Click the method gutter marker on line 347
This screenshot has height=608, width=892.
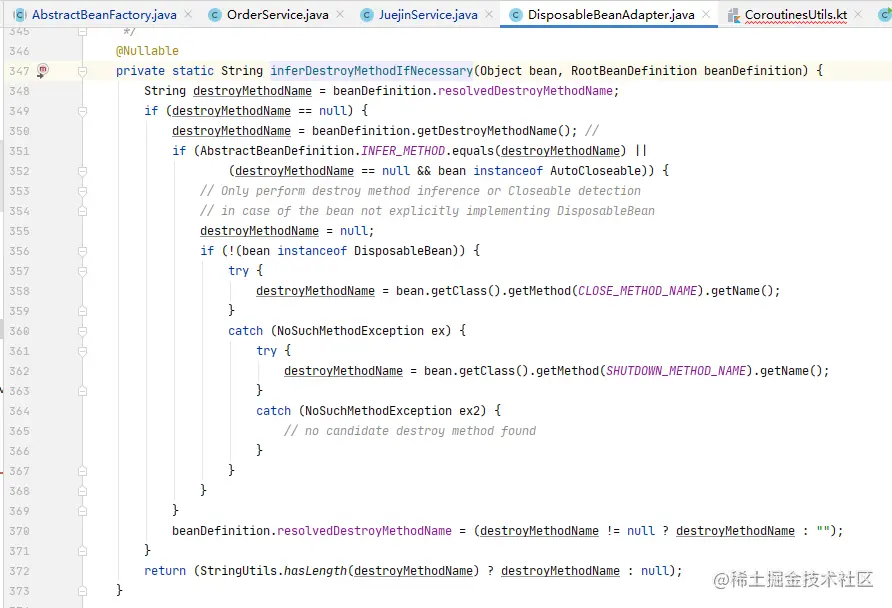click(x=43, y=71)
